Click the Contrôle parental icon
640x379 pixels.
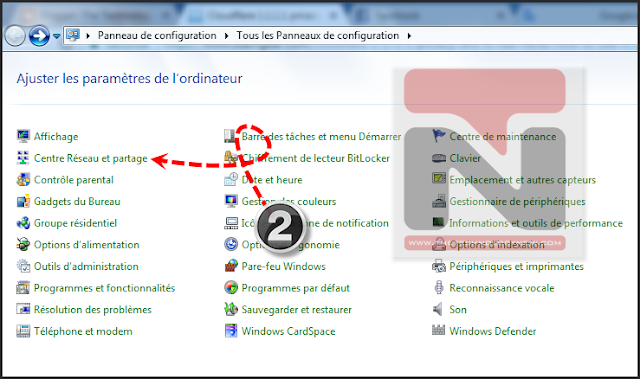point(23,179)
